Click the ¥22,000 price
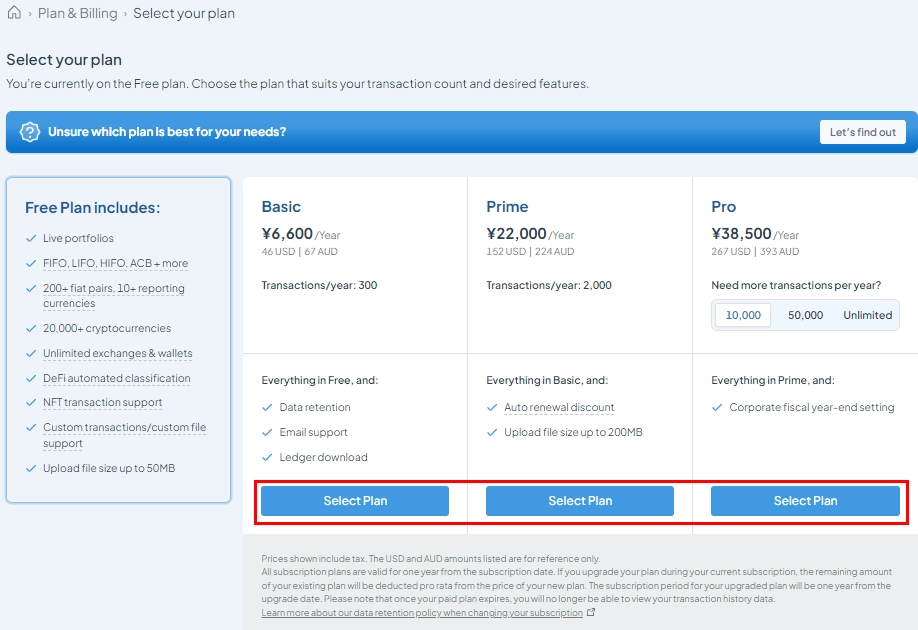The width and height of the screenshot is (918, 630). click(x=516, y=234)
